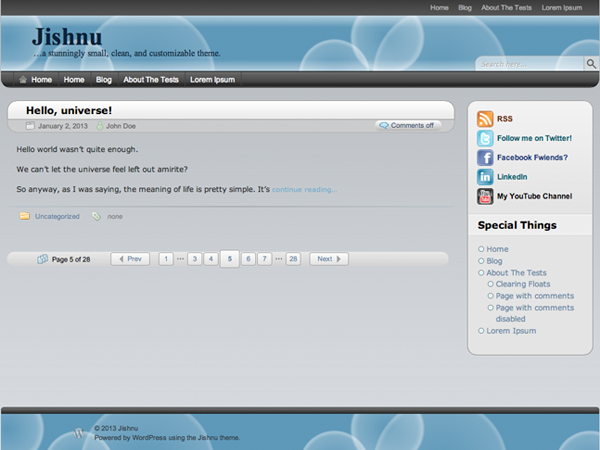Screen dimensions: 600x450
Task: Click the tag icon beside none
Action: pyautogui.click(x=96, y=216)
